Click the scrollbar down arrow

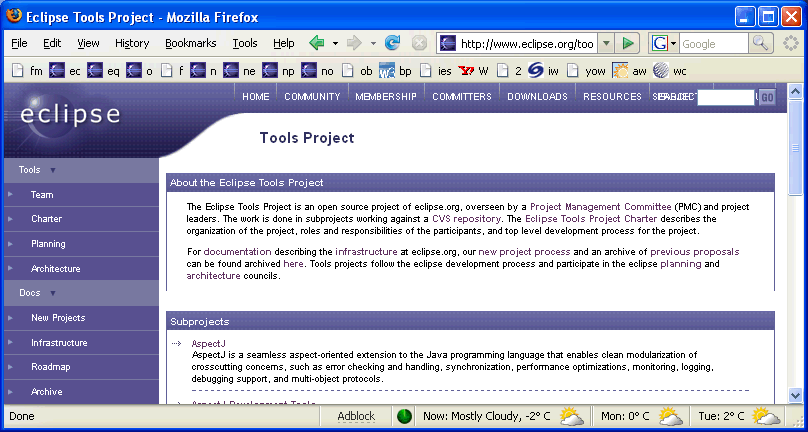tap(795, 395)
